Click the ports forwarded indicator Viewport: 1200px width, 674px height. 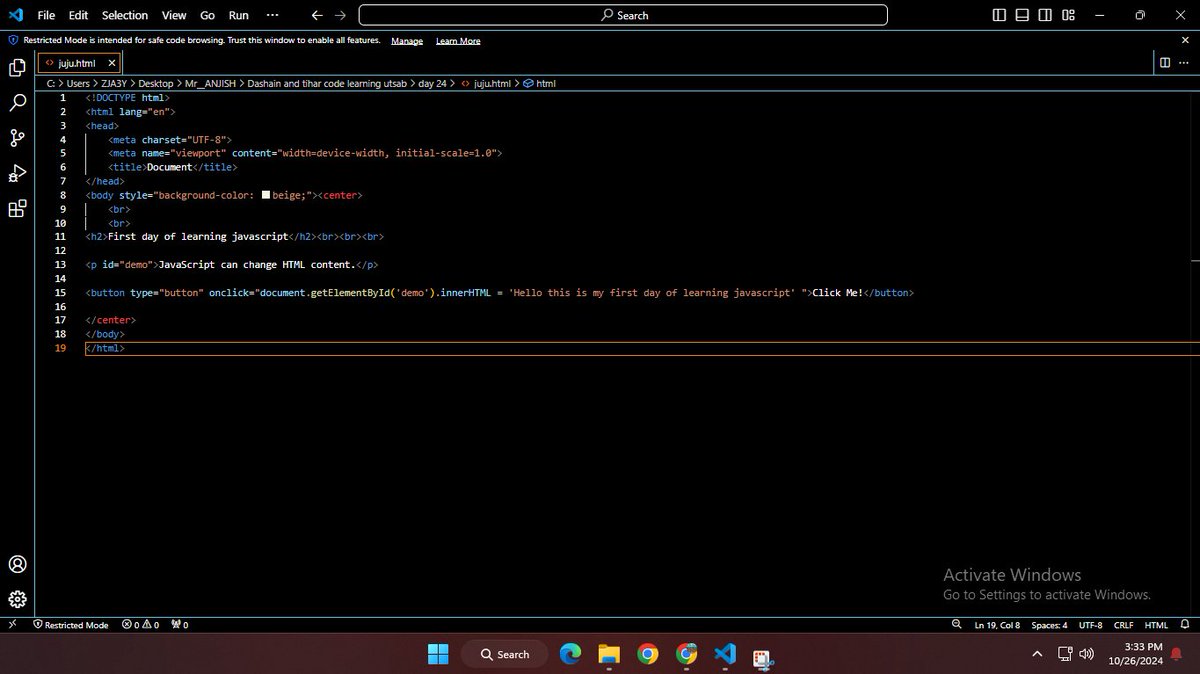pyautogui.click(x=180, y=624)
